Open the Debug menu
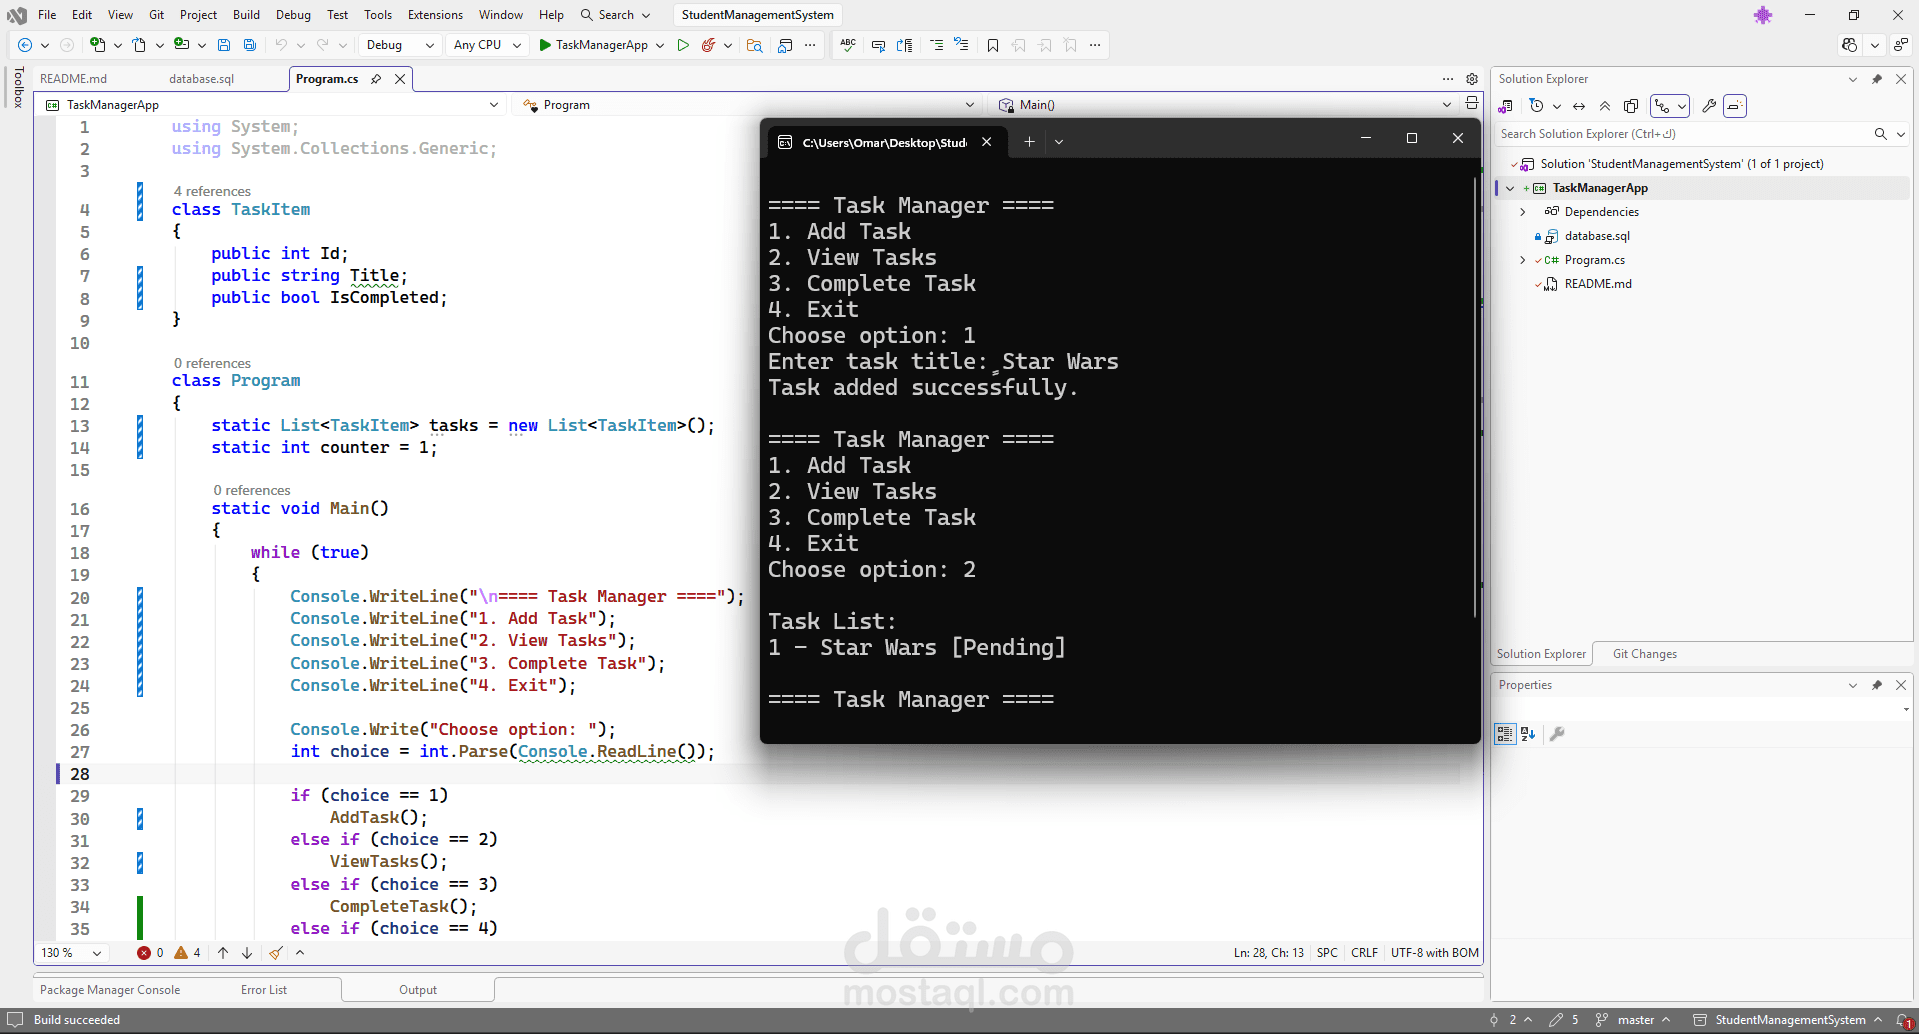 [293, 15]
